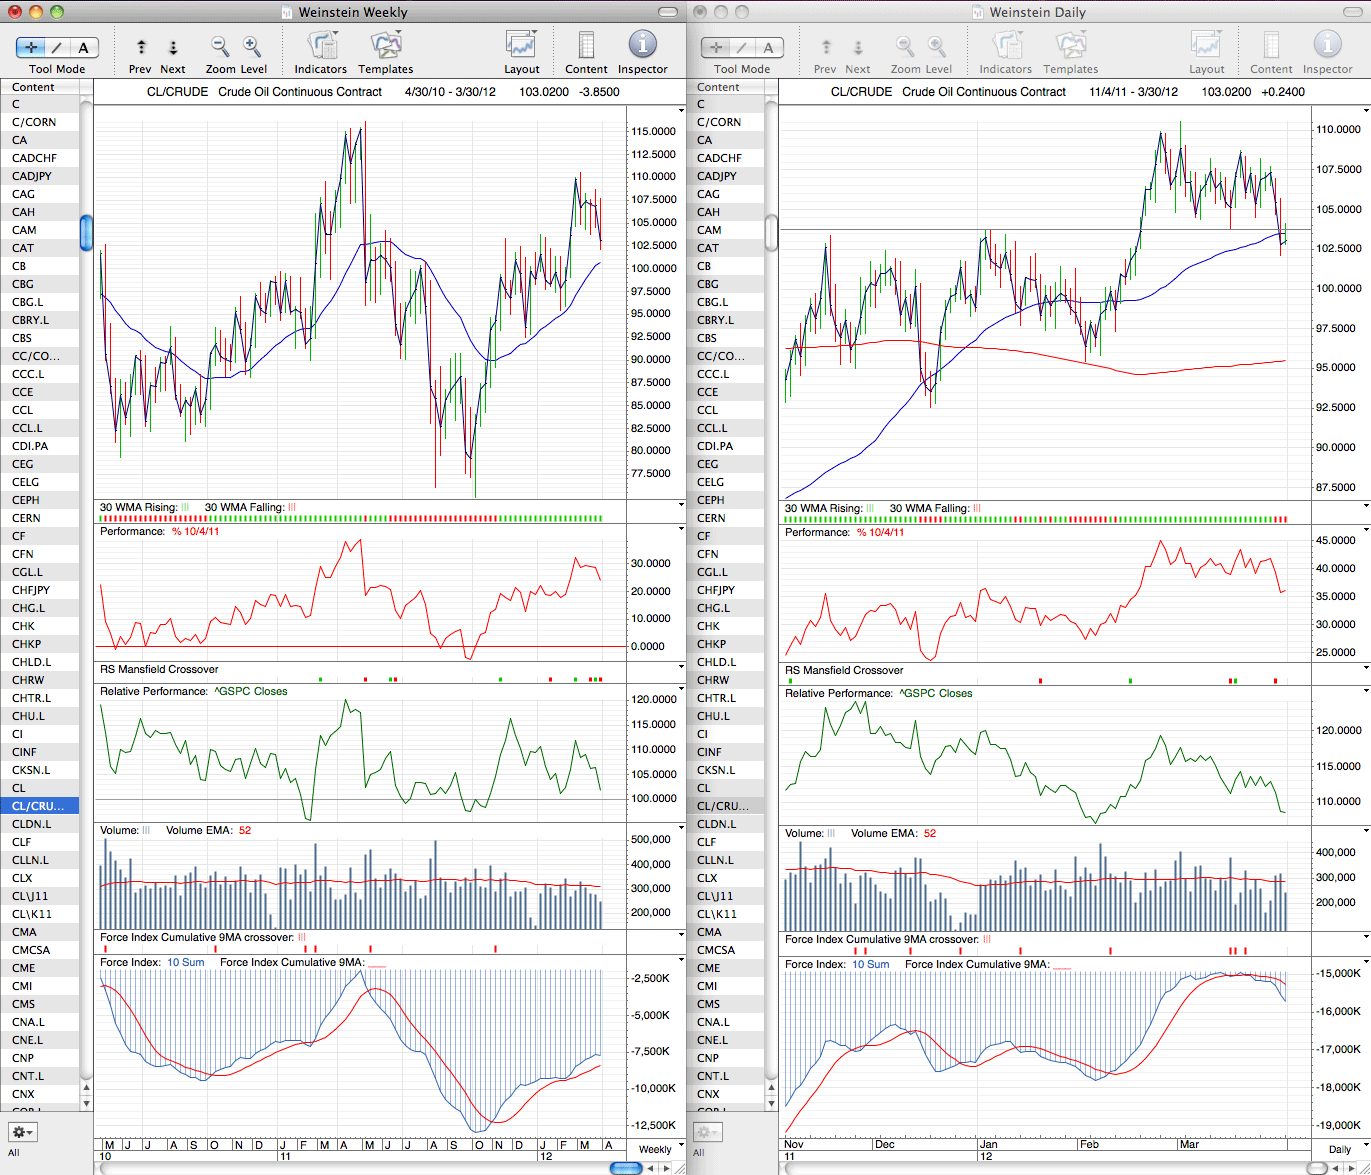
Task: Open the gear action menu below symbol list
Action: (x=22, y=1132)
